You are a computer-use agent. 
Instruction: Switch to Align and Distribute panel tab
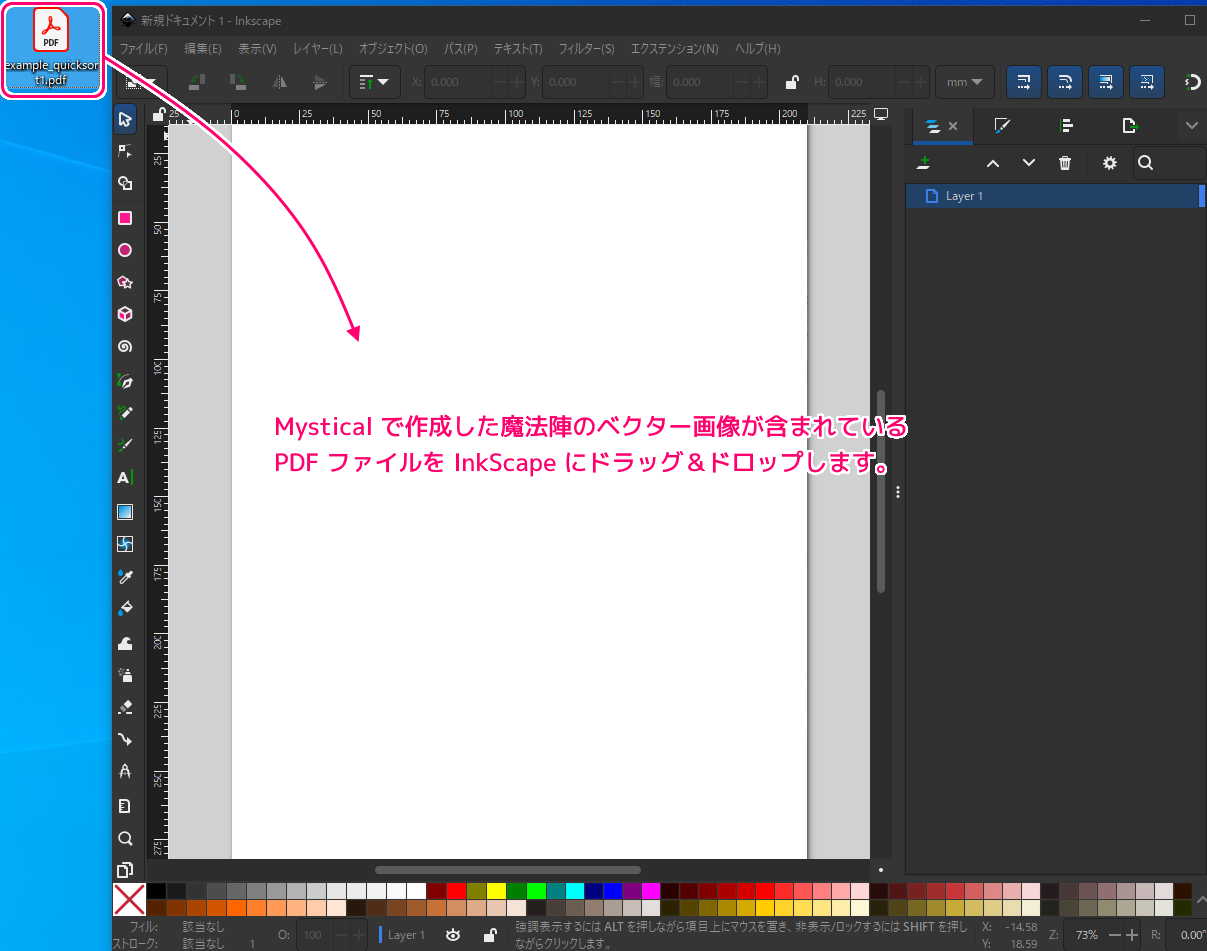tap(1066, 126)
